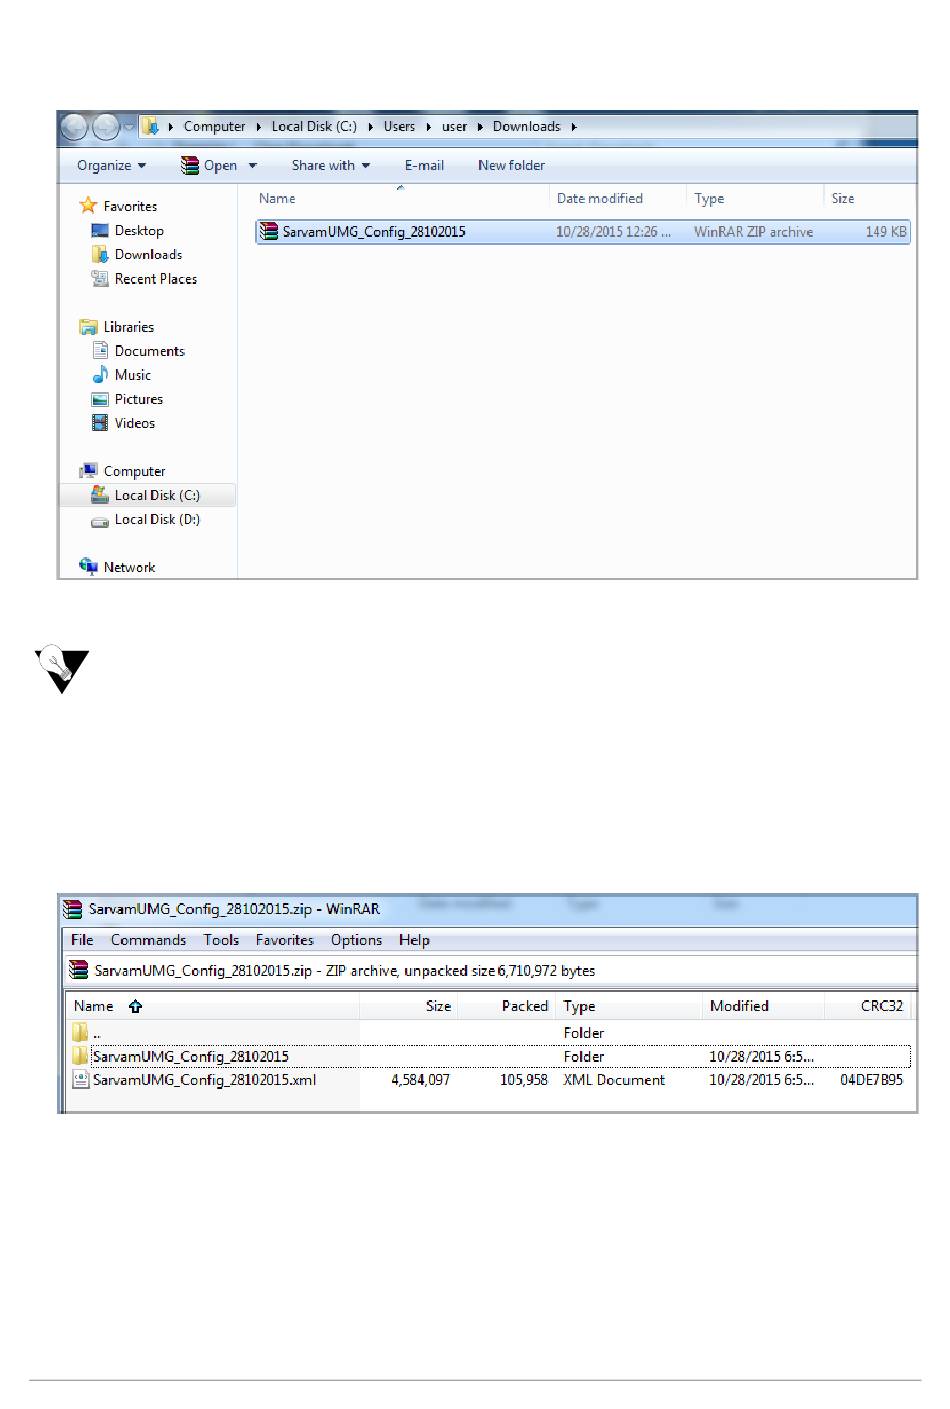Image resolution: width=950 pixels, height=1409 pixels.
Task: Click the XML document icon in WinRAR
Action: pyautogui.click(x=80, y=1080)
